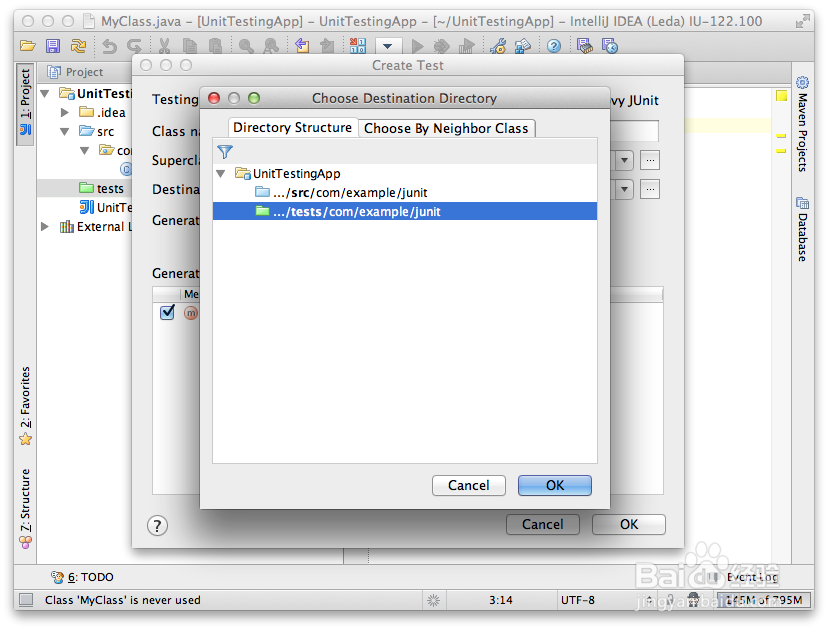Click the Help question mark toolbar icon
Viewport: 828px width, 630px height.
pyautogui.click(x=553, y=45)
